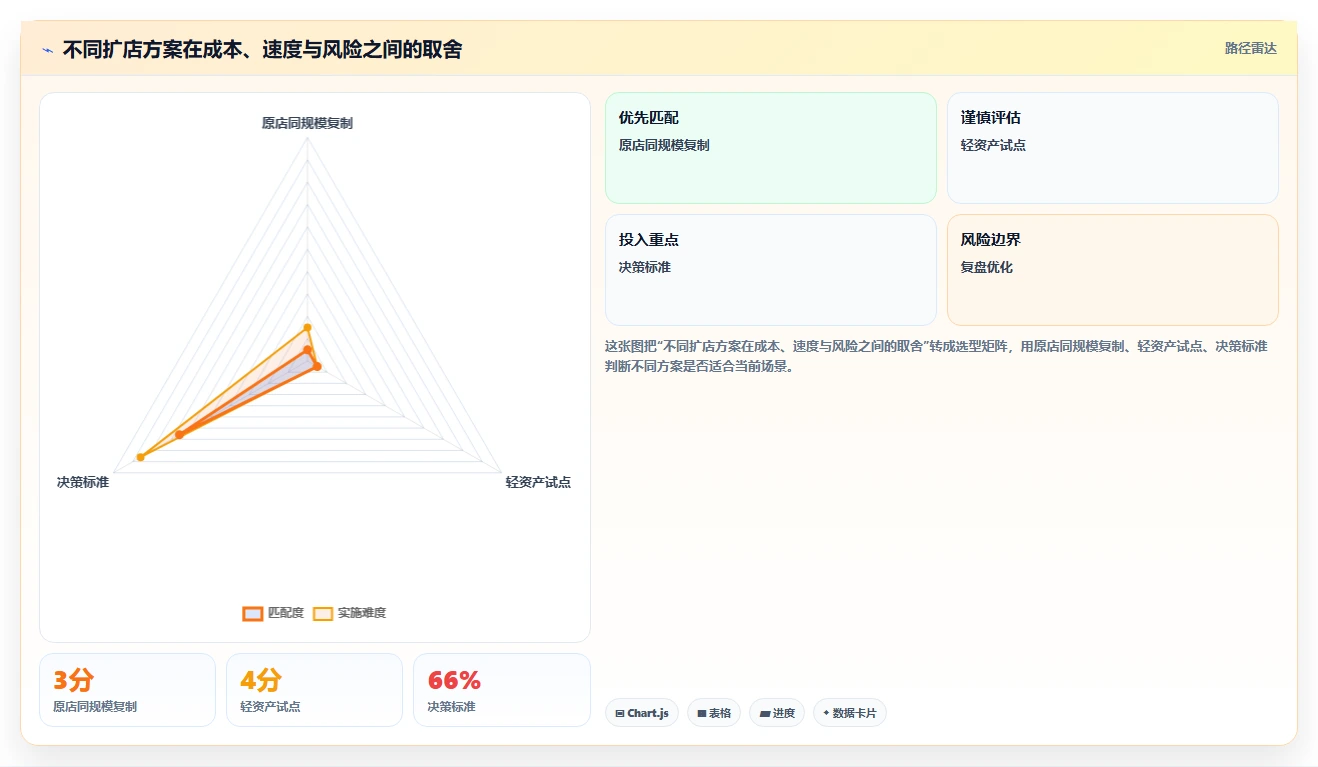
Task: Click the lightning icon beside the title
Action: (x=47, y=50)
